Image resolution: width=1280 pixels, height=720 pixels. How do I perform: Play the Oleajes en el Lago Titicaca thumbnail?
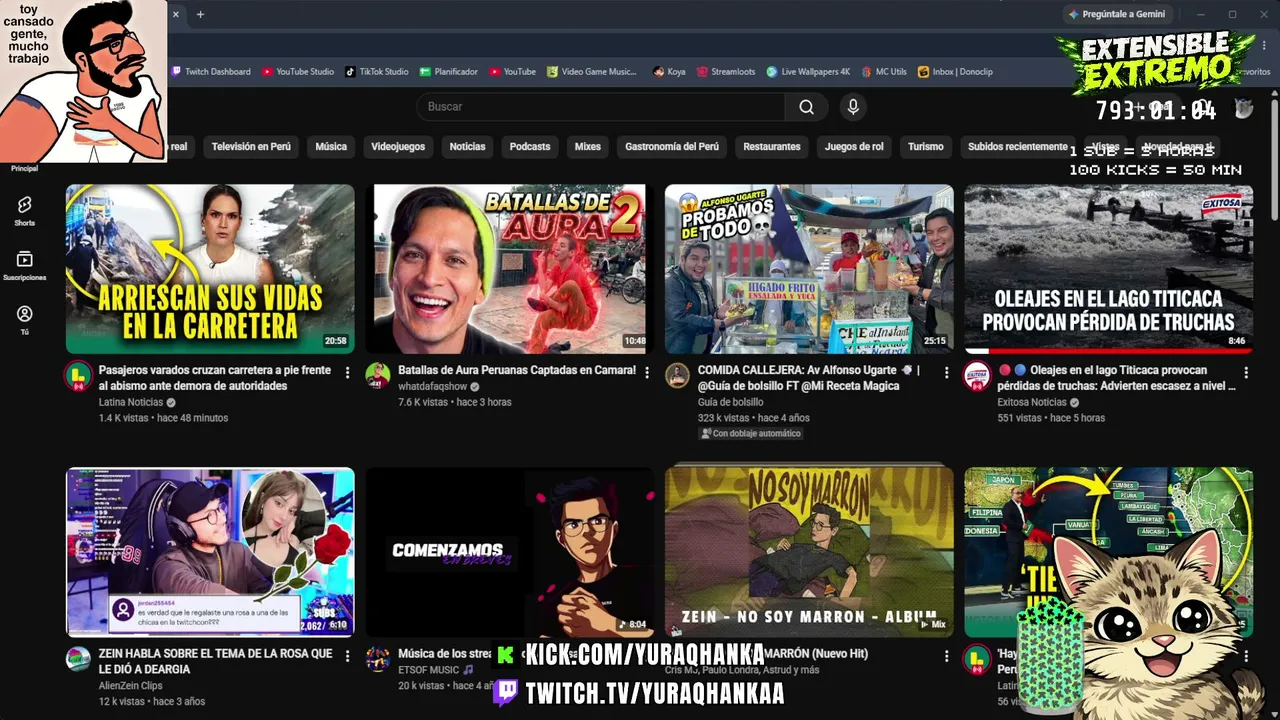click(x=1109, y=269)
